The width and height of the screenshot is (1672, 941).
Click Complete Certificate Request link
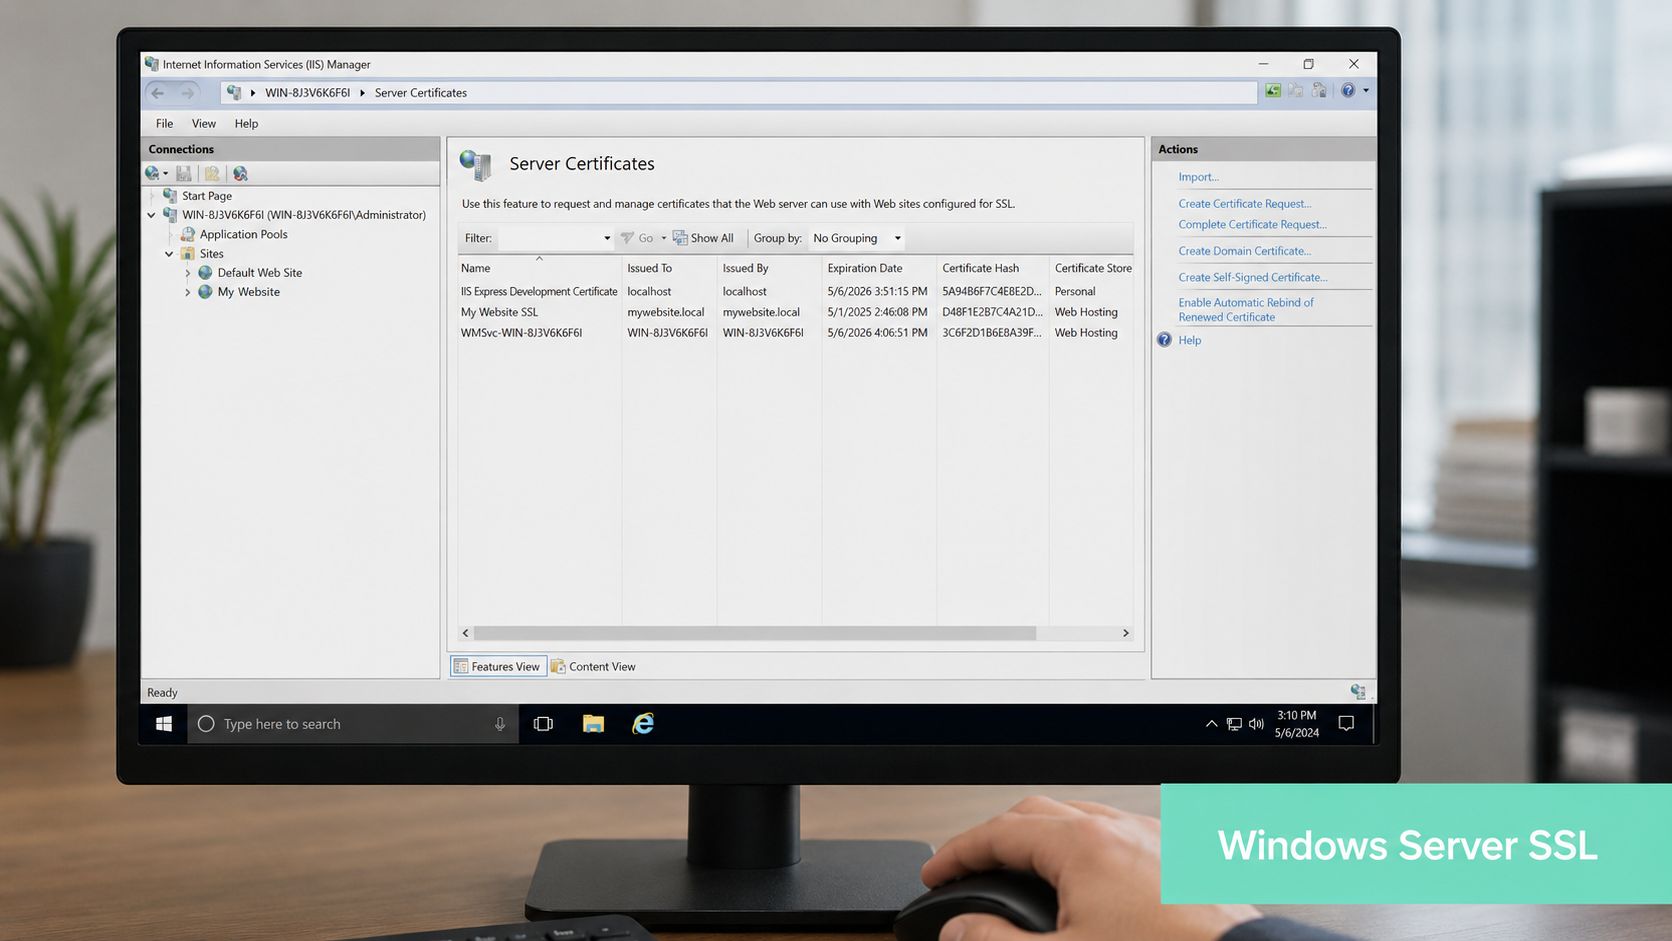point(1252,225)
